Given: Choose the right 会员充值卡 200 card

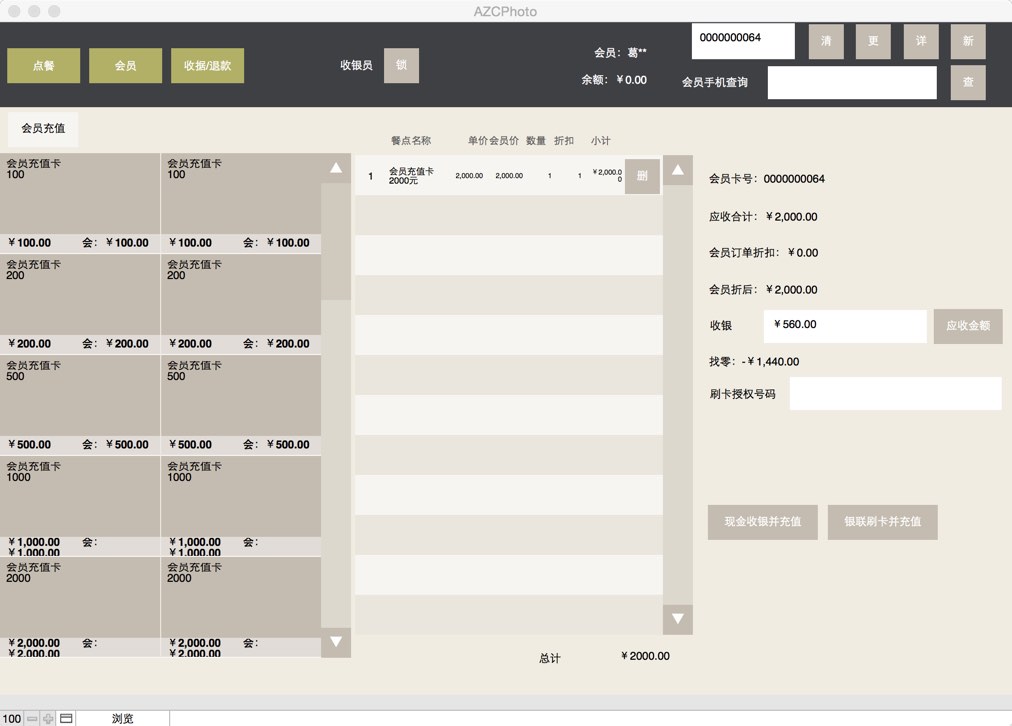Looking at the screenshot, I should click(241, 303).
